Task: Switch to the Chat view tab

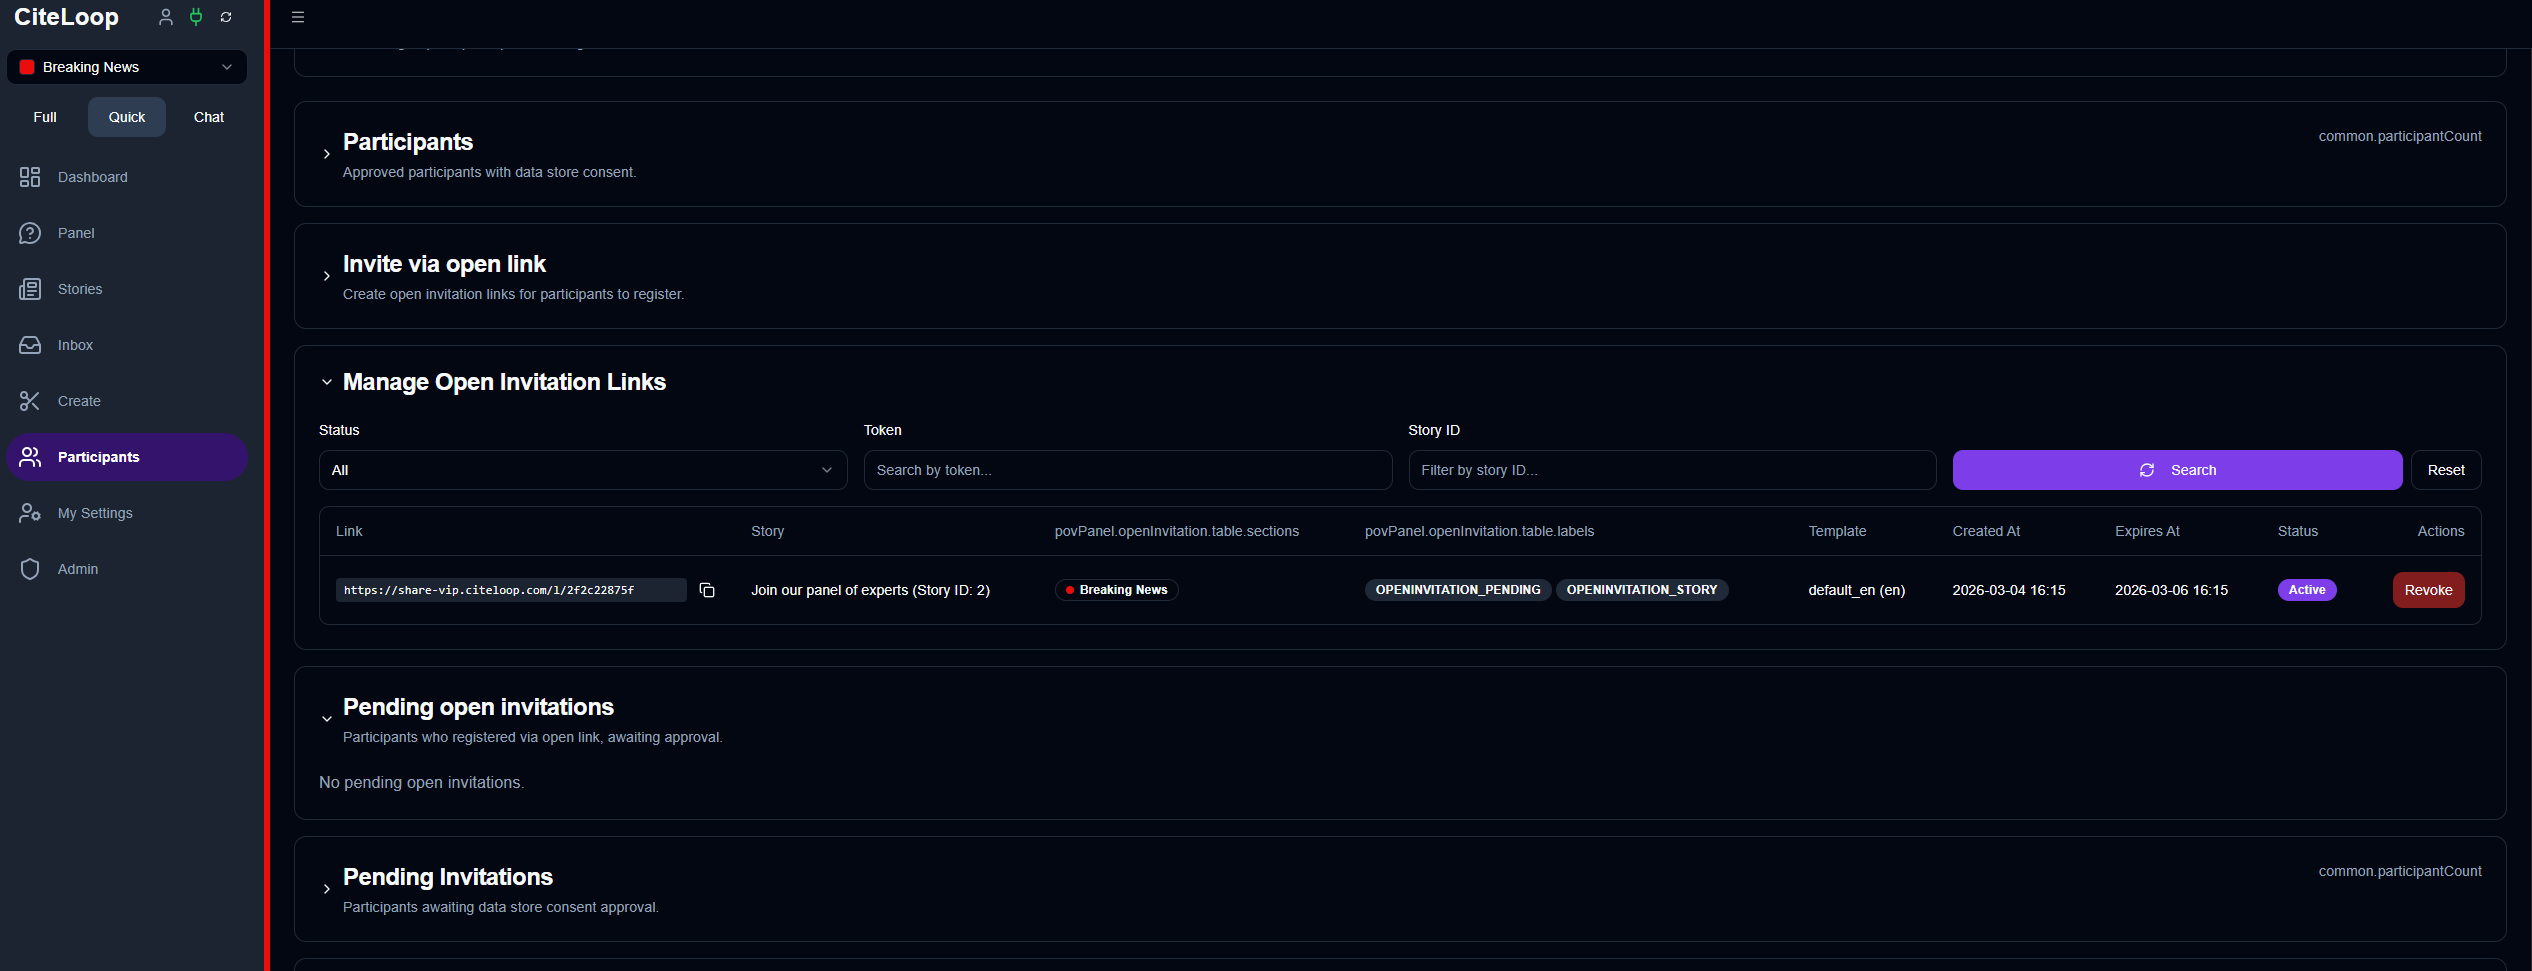Action: (209, 117)
